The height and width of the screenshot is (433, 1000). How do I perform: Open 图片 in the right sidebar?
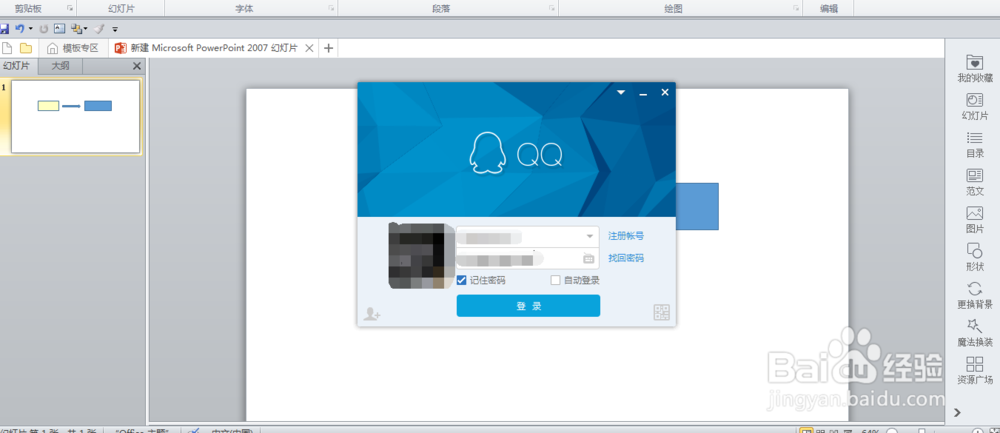974,219
